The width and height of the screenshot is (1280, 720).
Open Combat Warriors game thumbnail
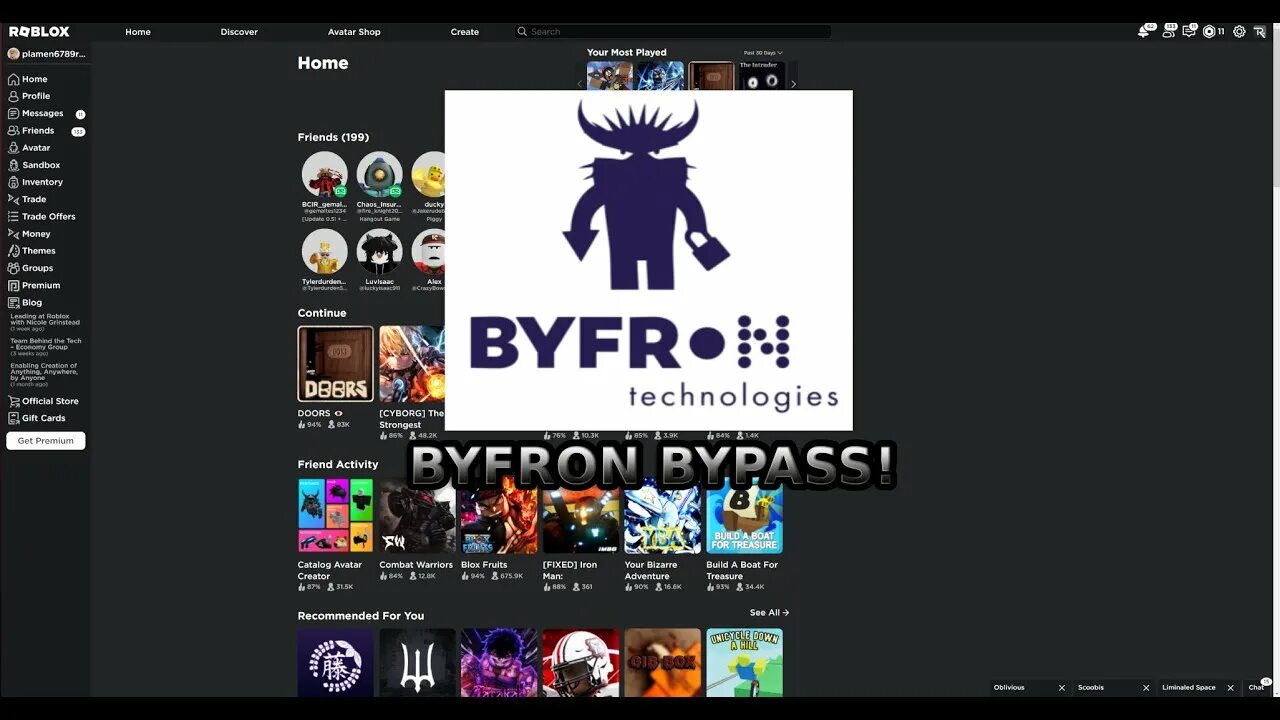coord(417,515)
